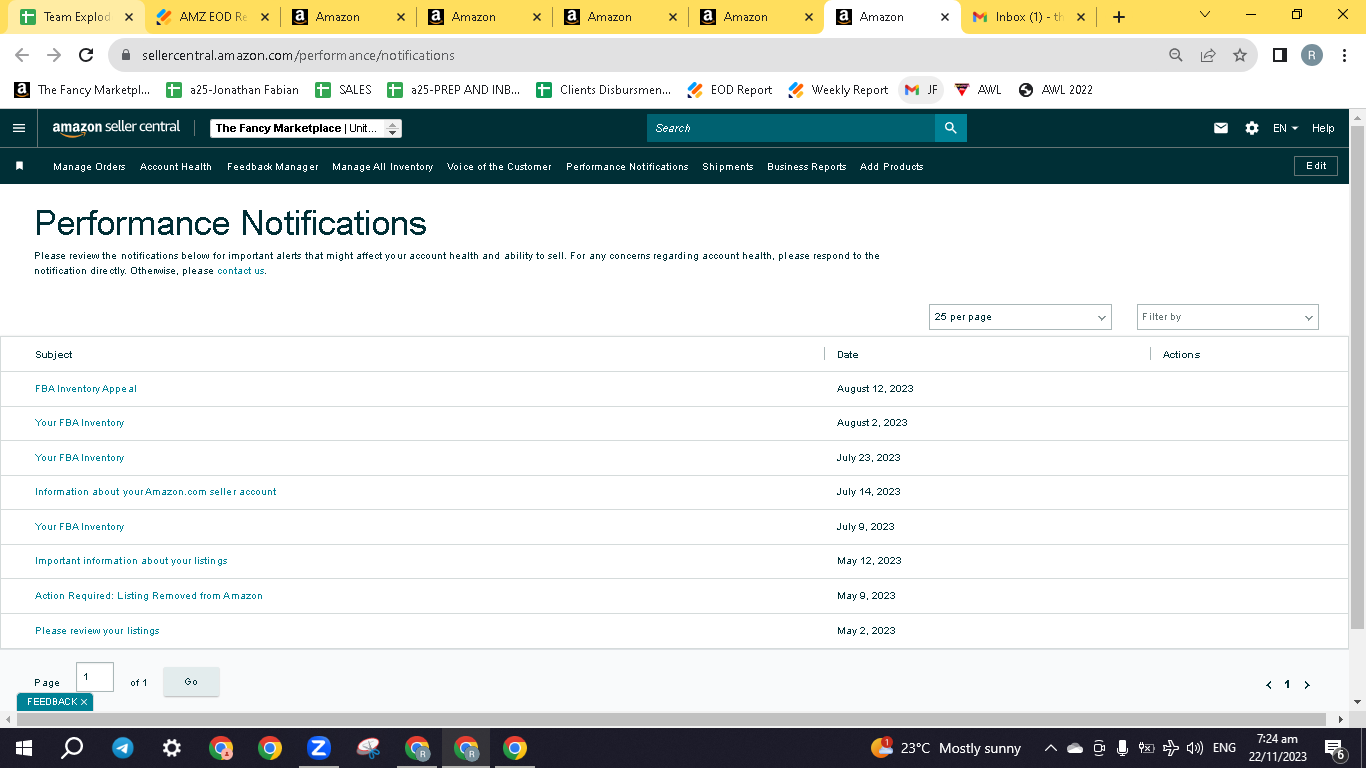Screen dimensions: 1366x768
Task: Bookmark this page with the star
Action: pos(1240,55)
